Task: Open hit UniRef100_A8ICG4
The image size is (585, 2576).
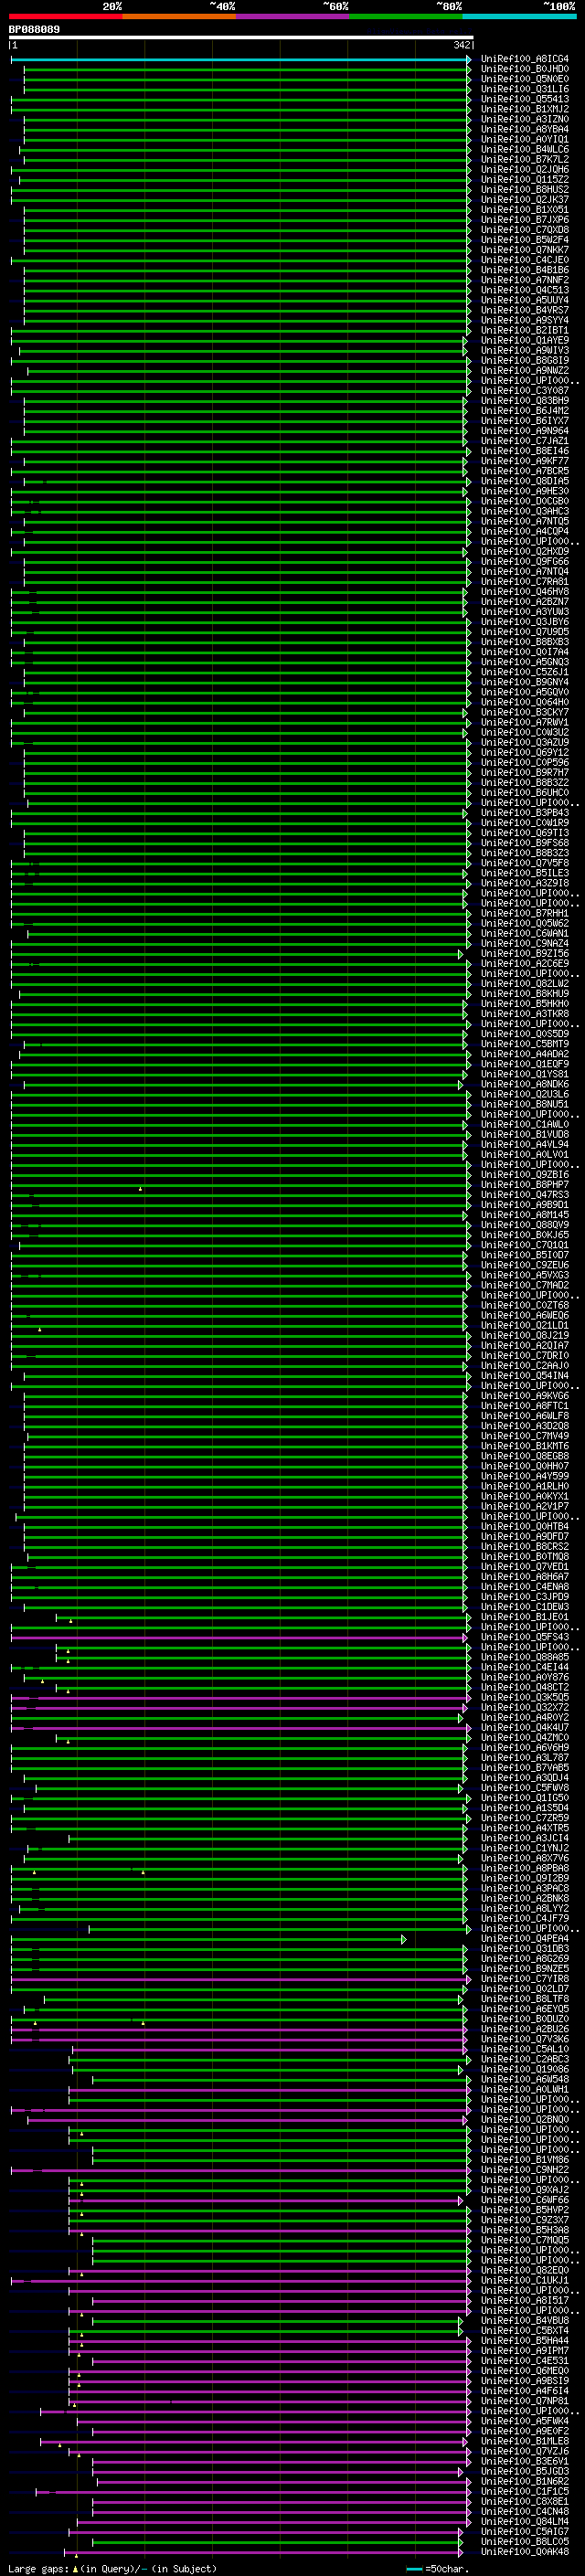Action: pos(525,59)
